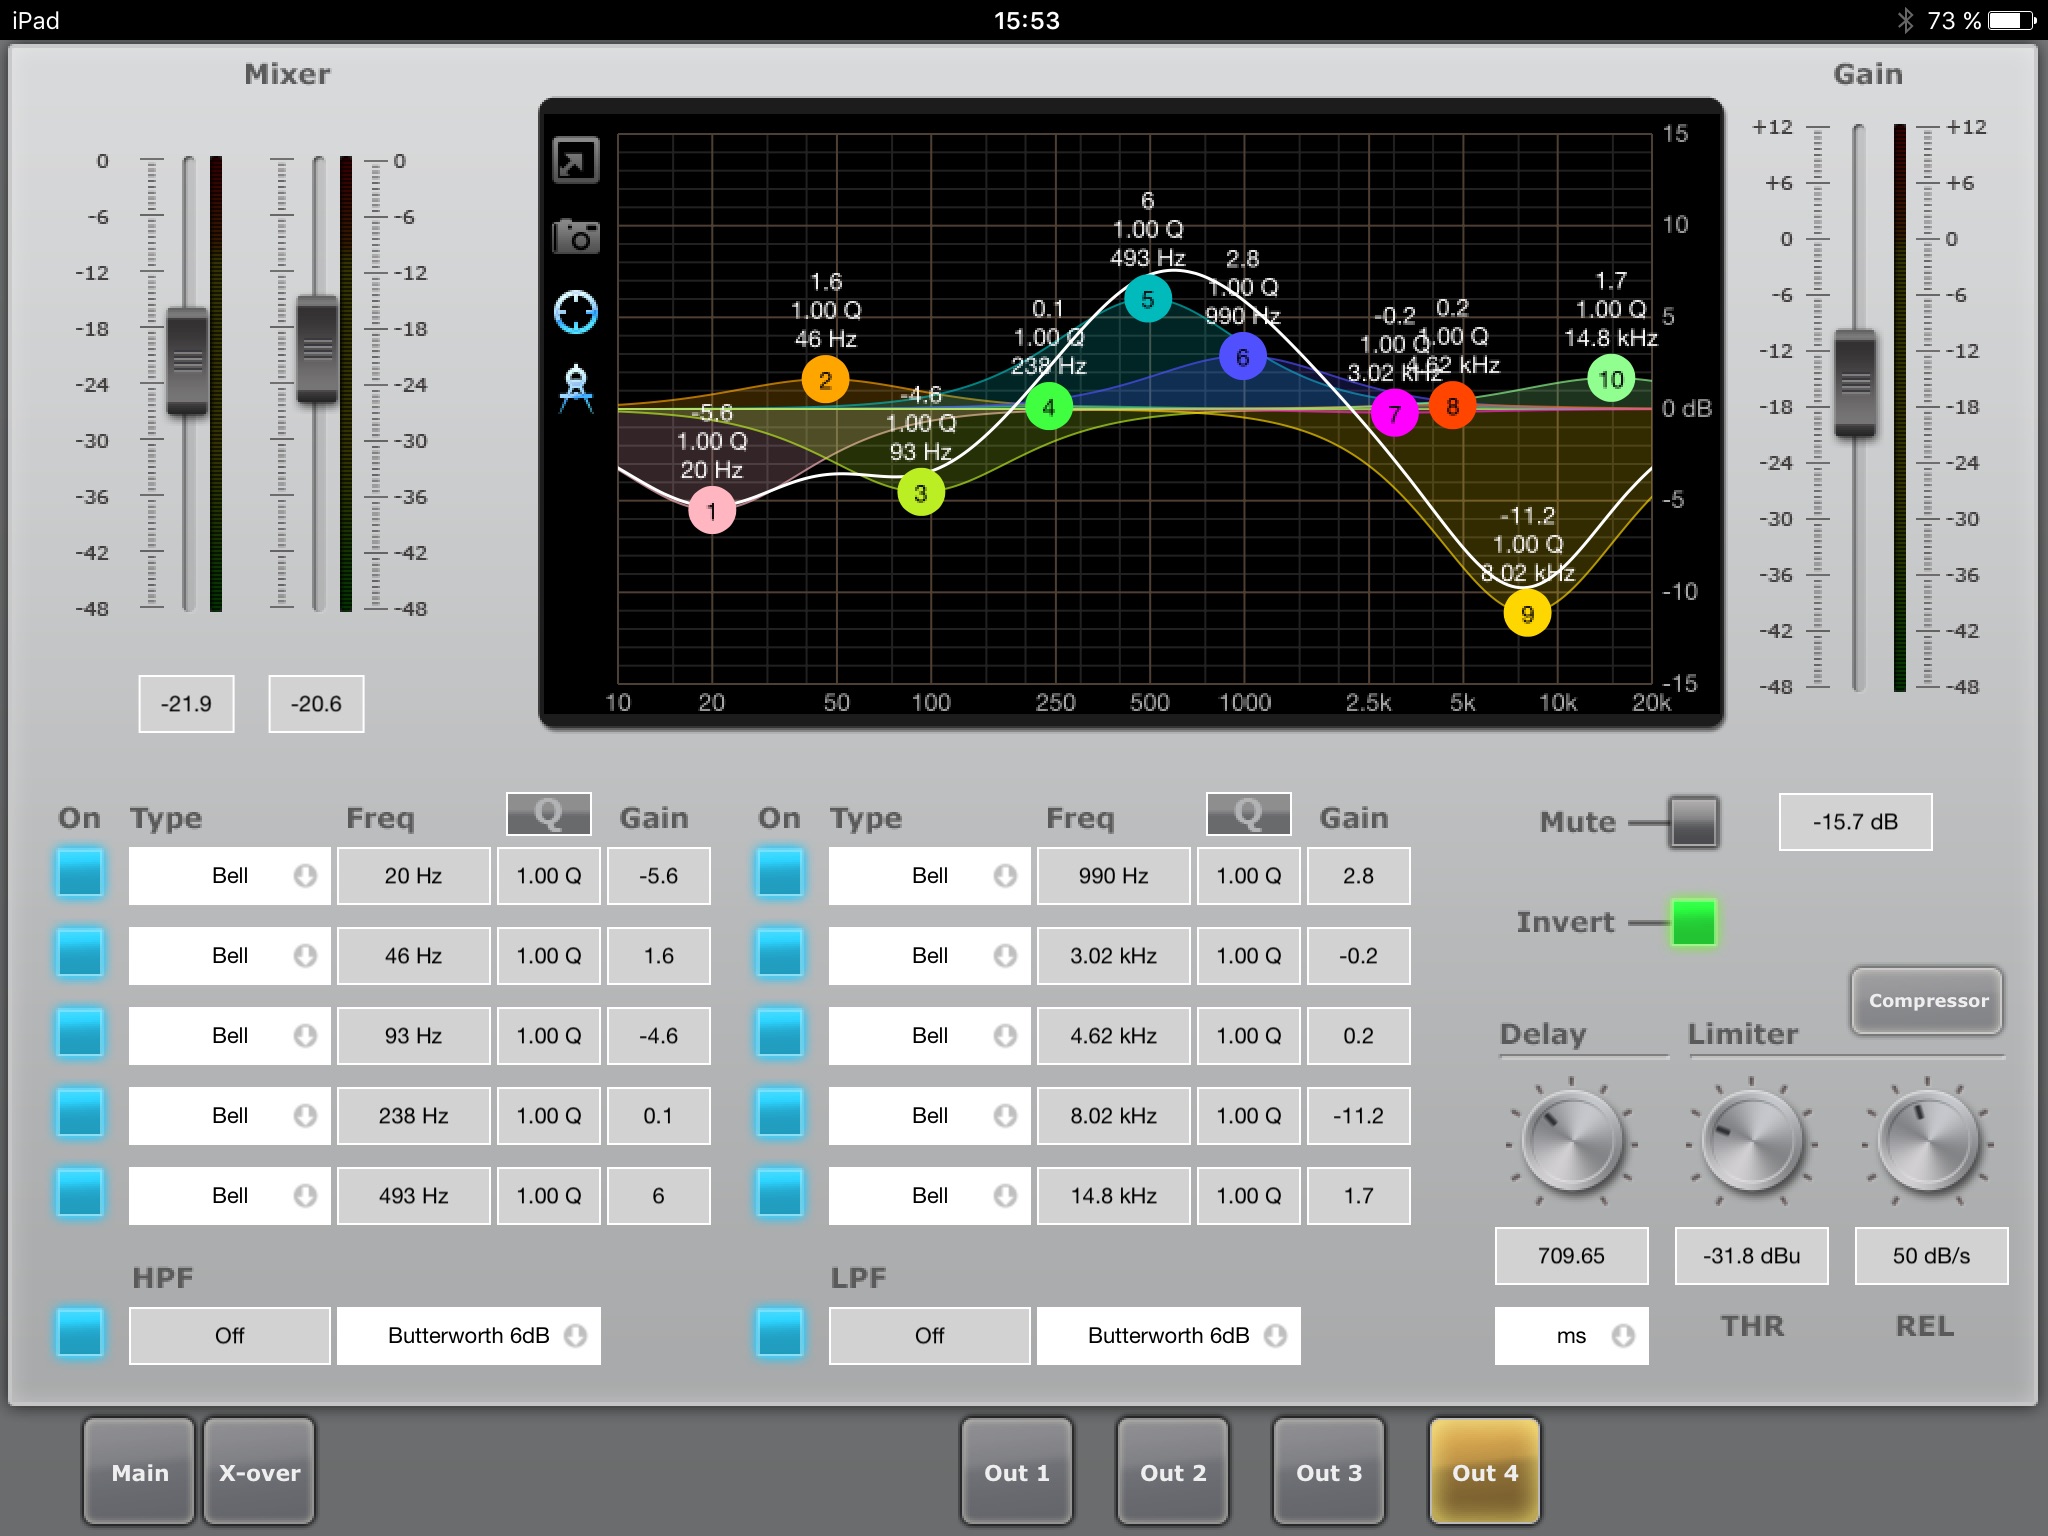Click the Q header button above 990 Hz band
The height and width of the screenshot is (1536, 2048).
tap(1247, 814)
